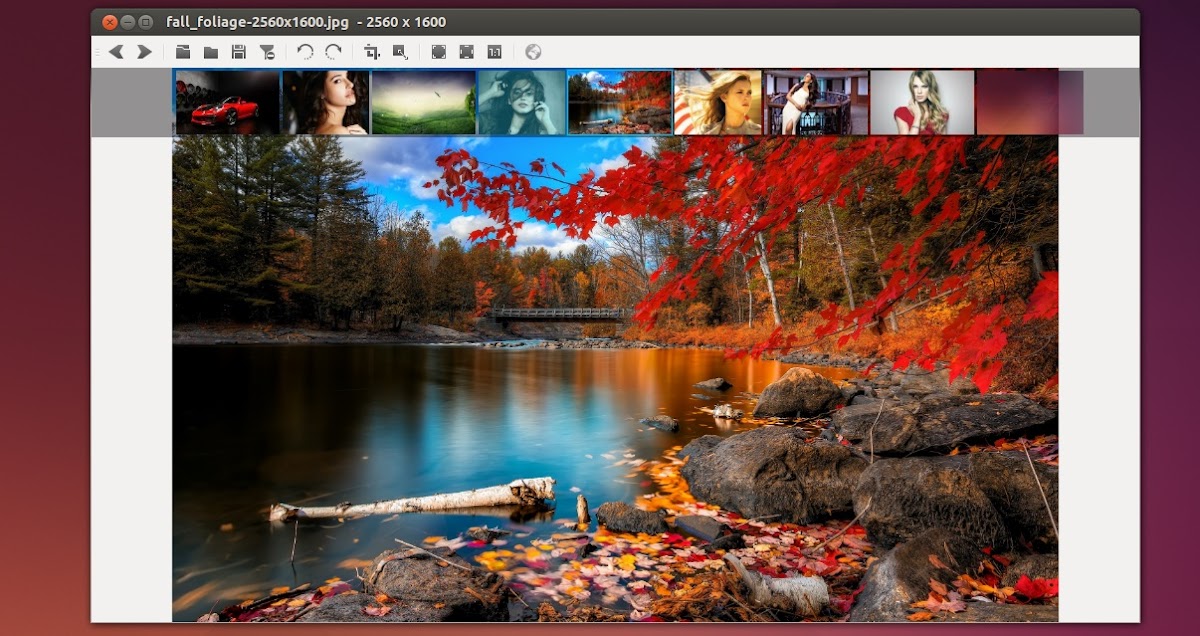Maximize the image viewer window

146,22
